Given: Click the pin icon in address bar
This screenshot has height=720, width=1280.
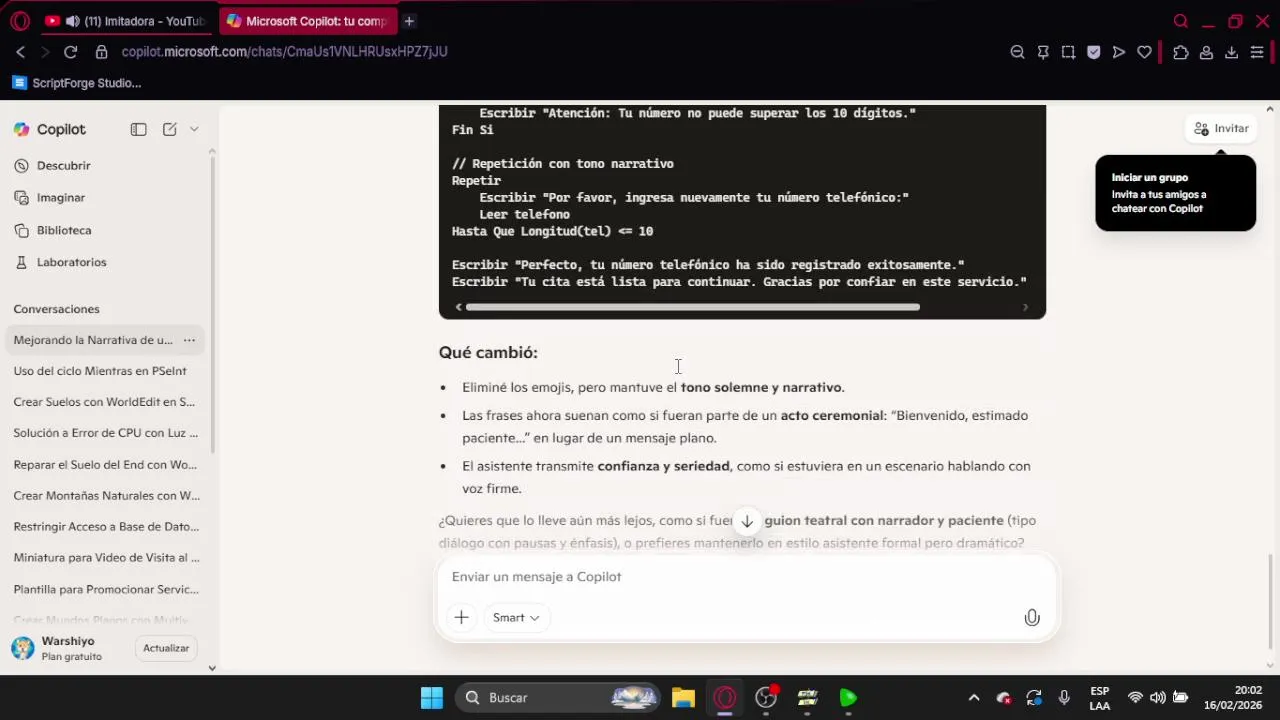Looking at the screenshot, I should (1043, 52).
